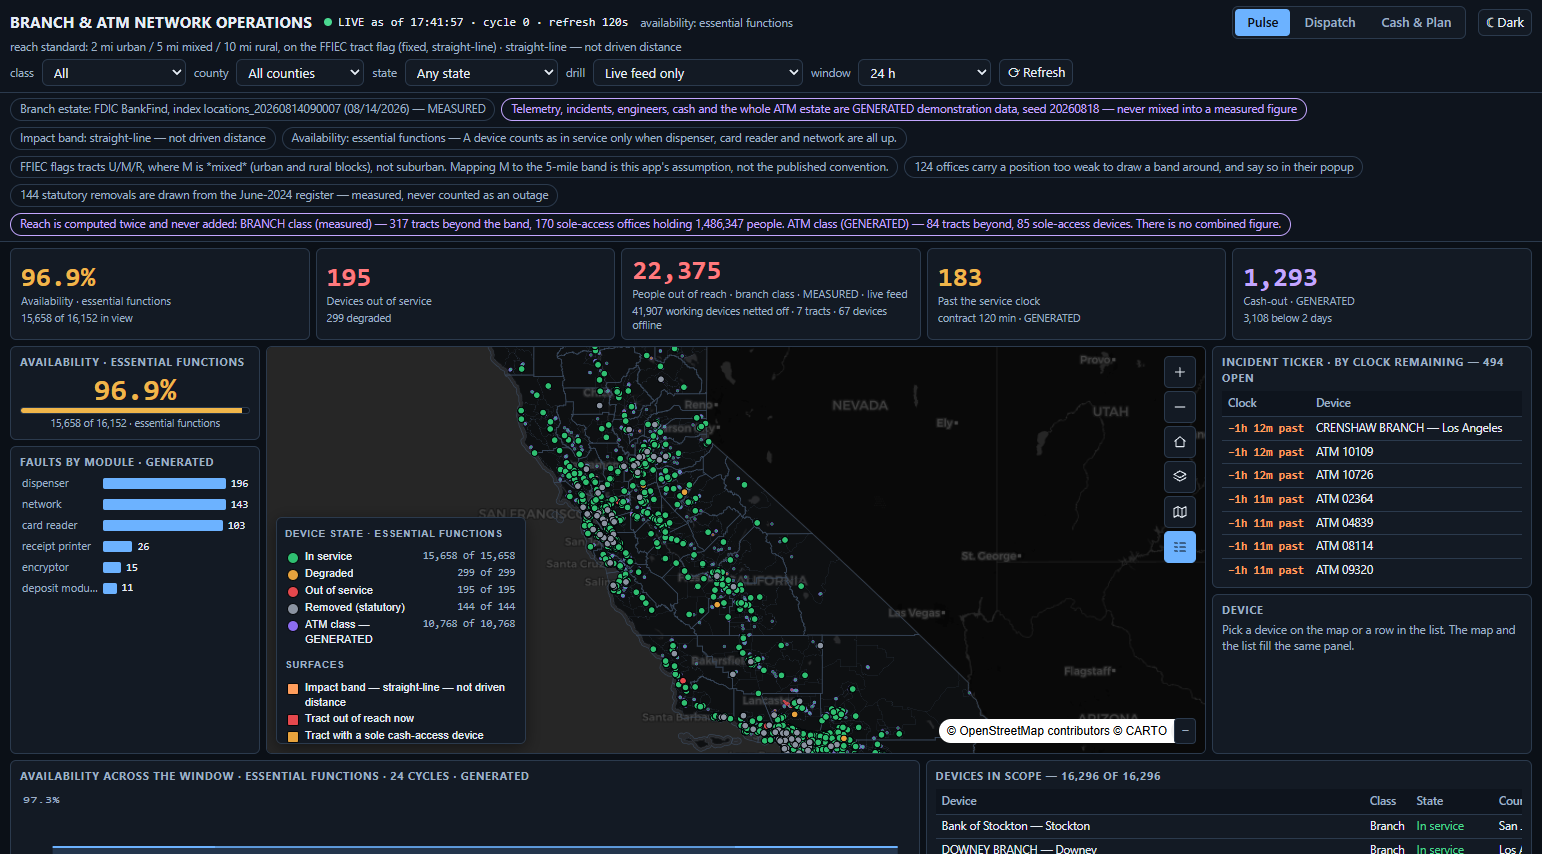This screenshot has height=854, width=1542.
Task: Click the gray Removed (statutory) legend dot
Action: (x=293, y=608)
